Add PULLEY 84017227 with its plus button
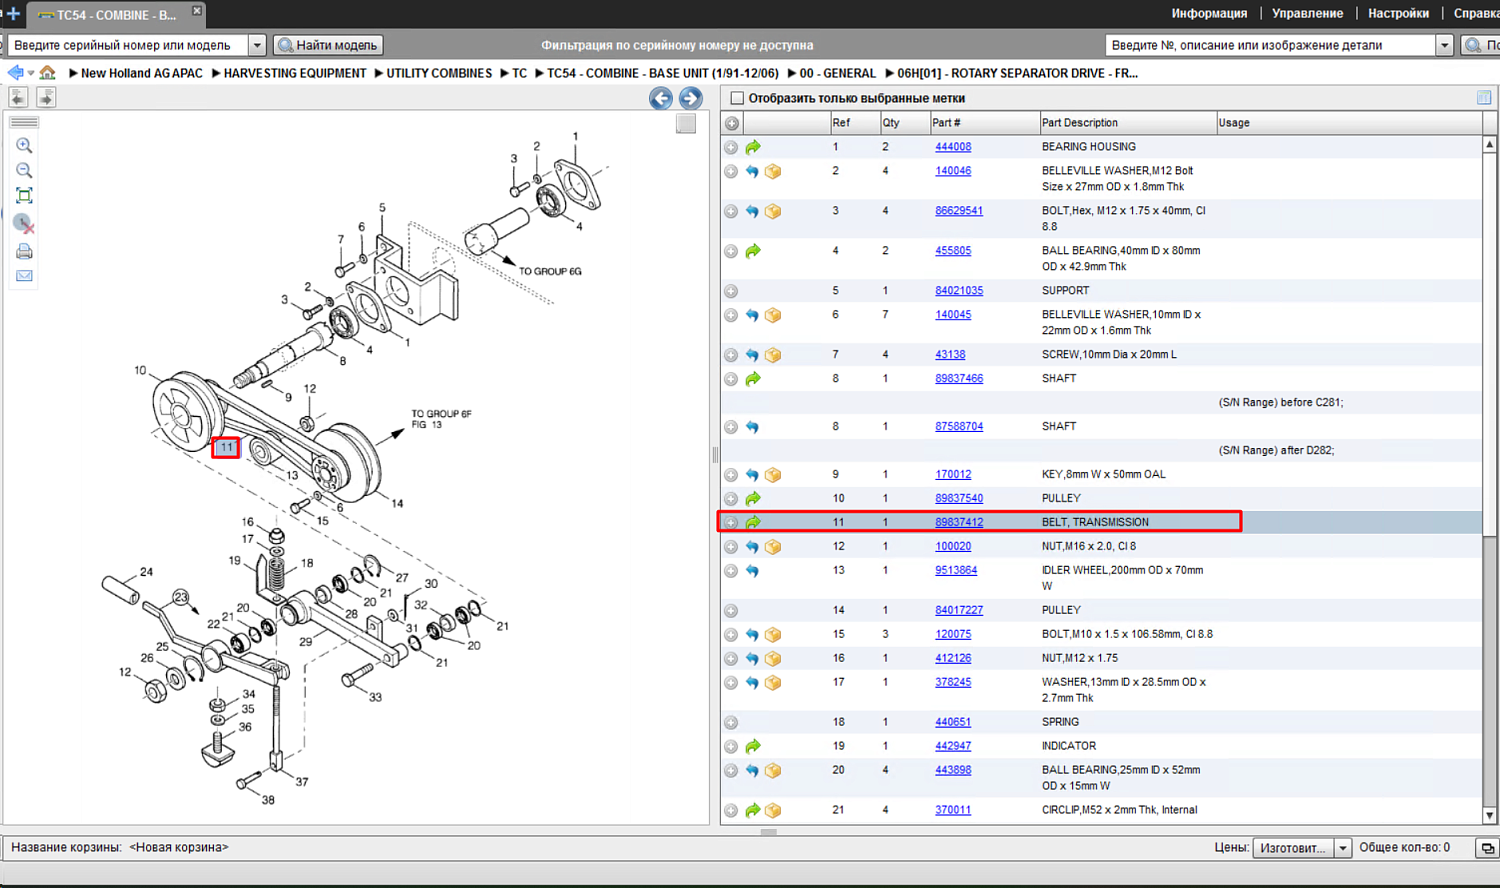The height and width of the screenshot is (888, 1500). [731, 611]
